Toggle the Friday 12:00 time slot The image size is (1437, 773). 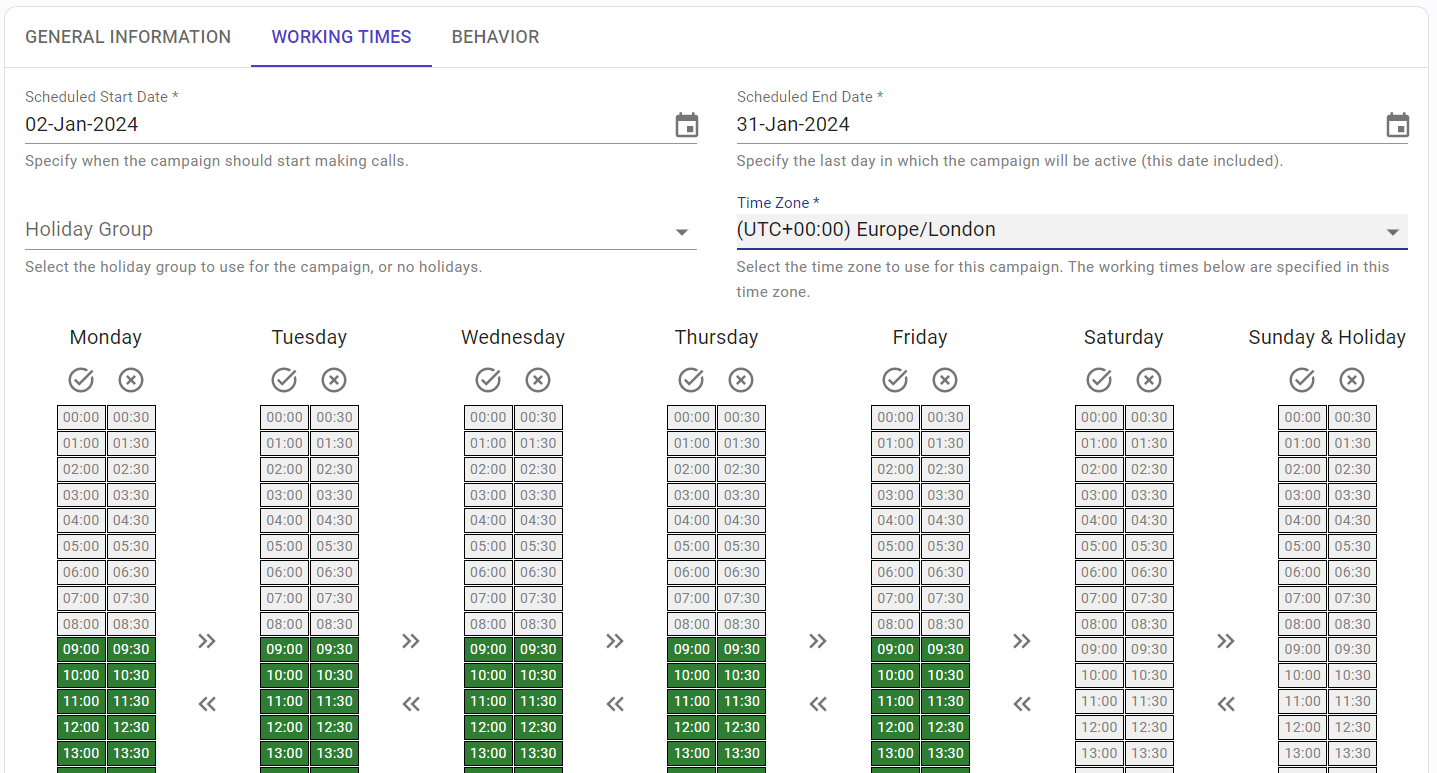895,728
